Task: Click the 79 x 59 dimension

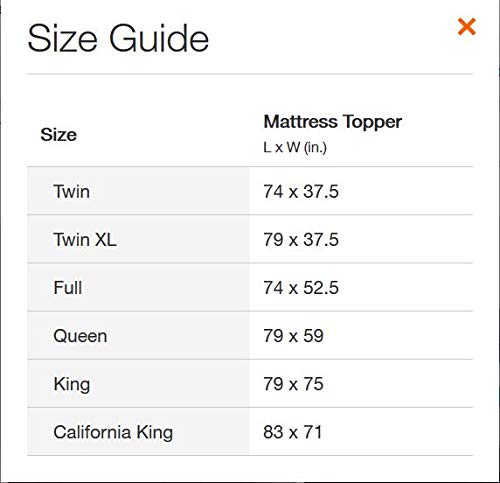Action: (293, 336)
